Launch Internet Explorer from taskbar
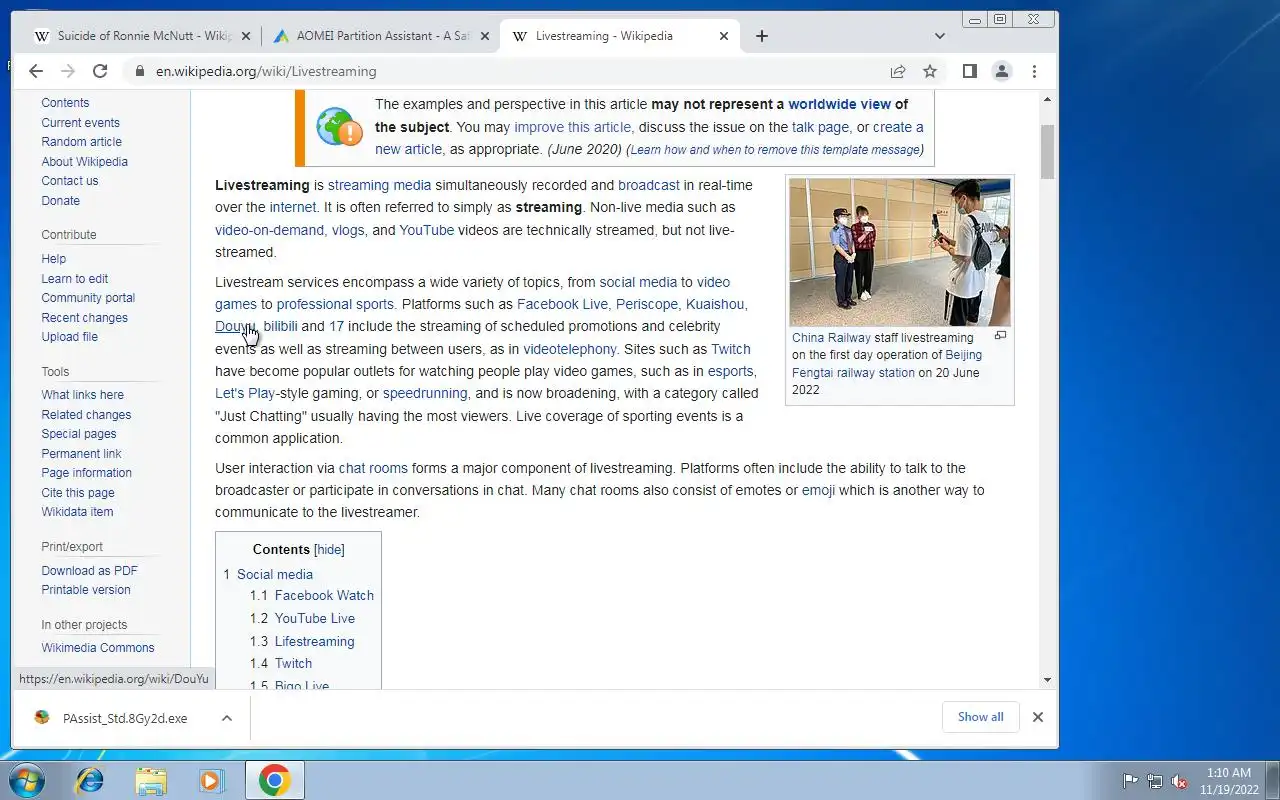Image resolution: width=1280 pixels, height=800 pixels. click(x=90, y=779)
